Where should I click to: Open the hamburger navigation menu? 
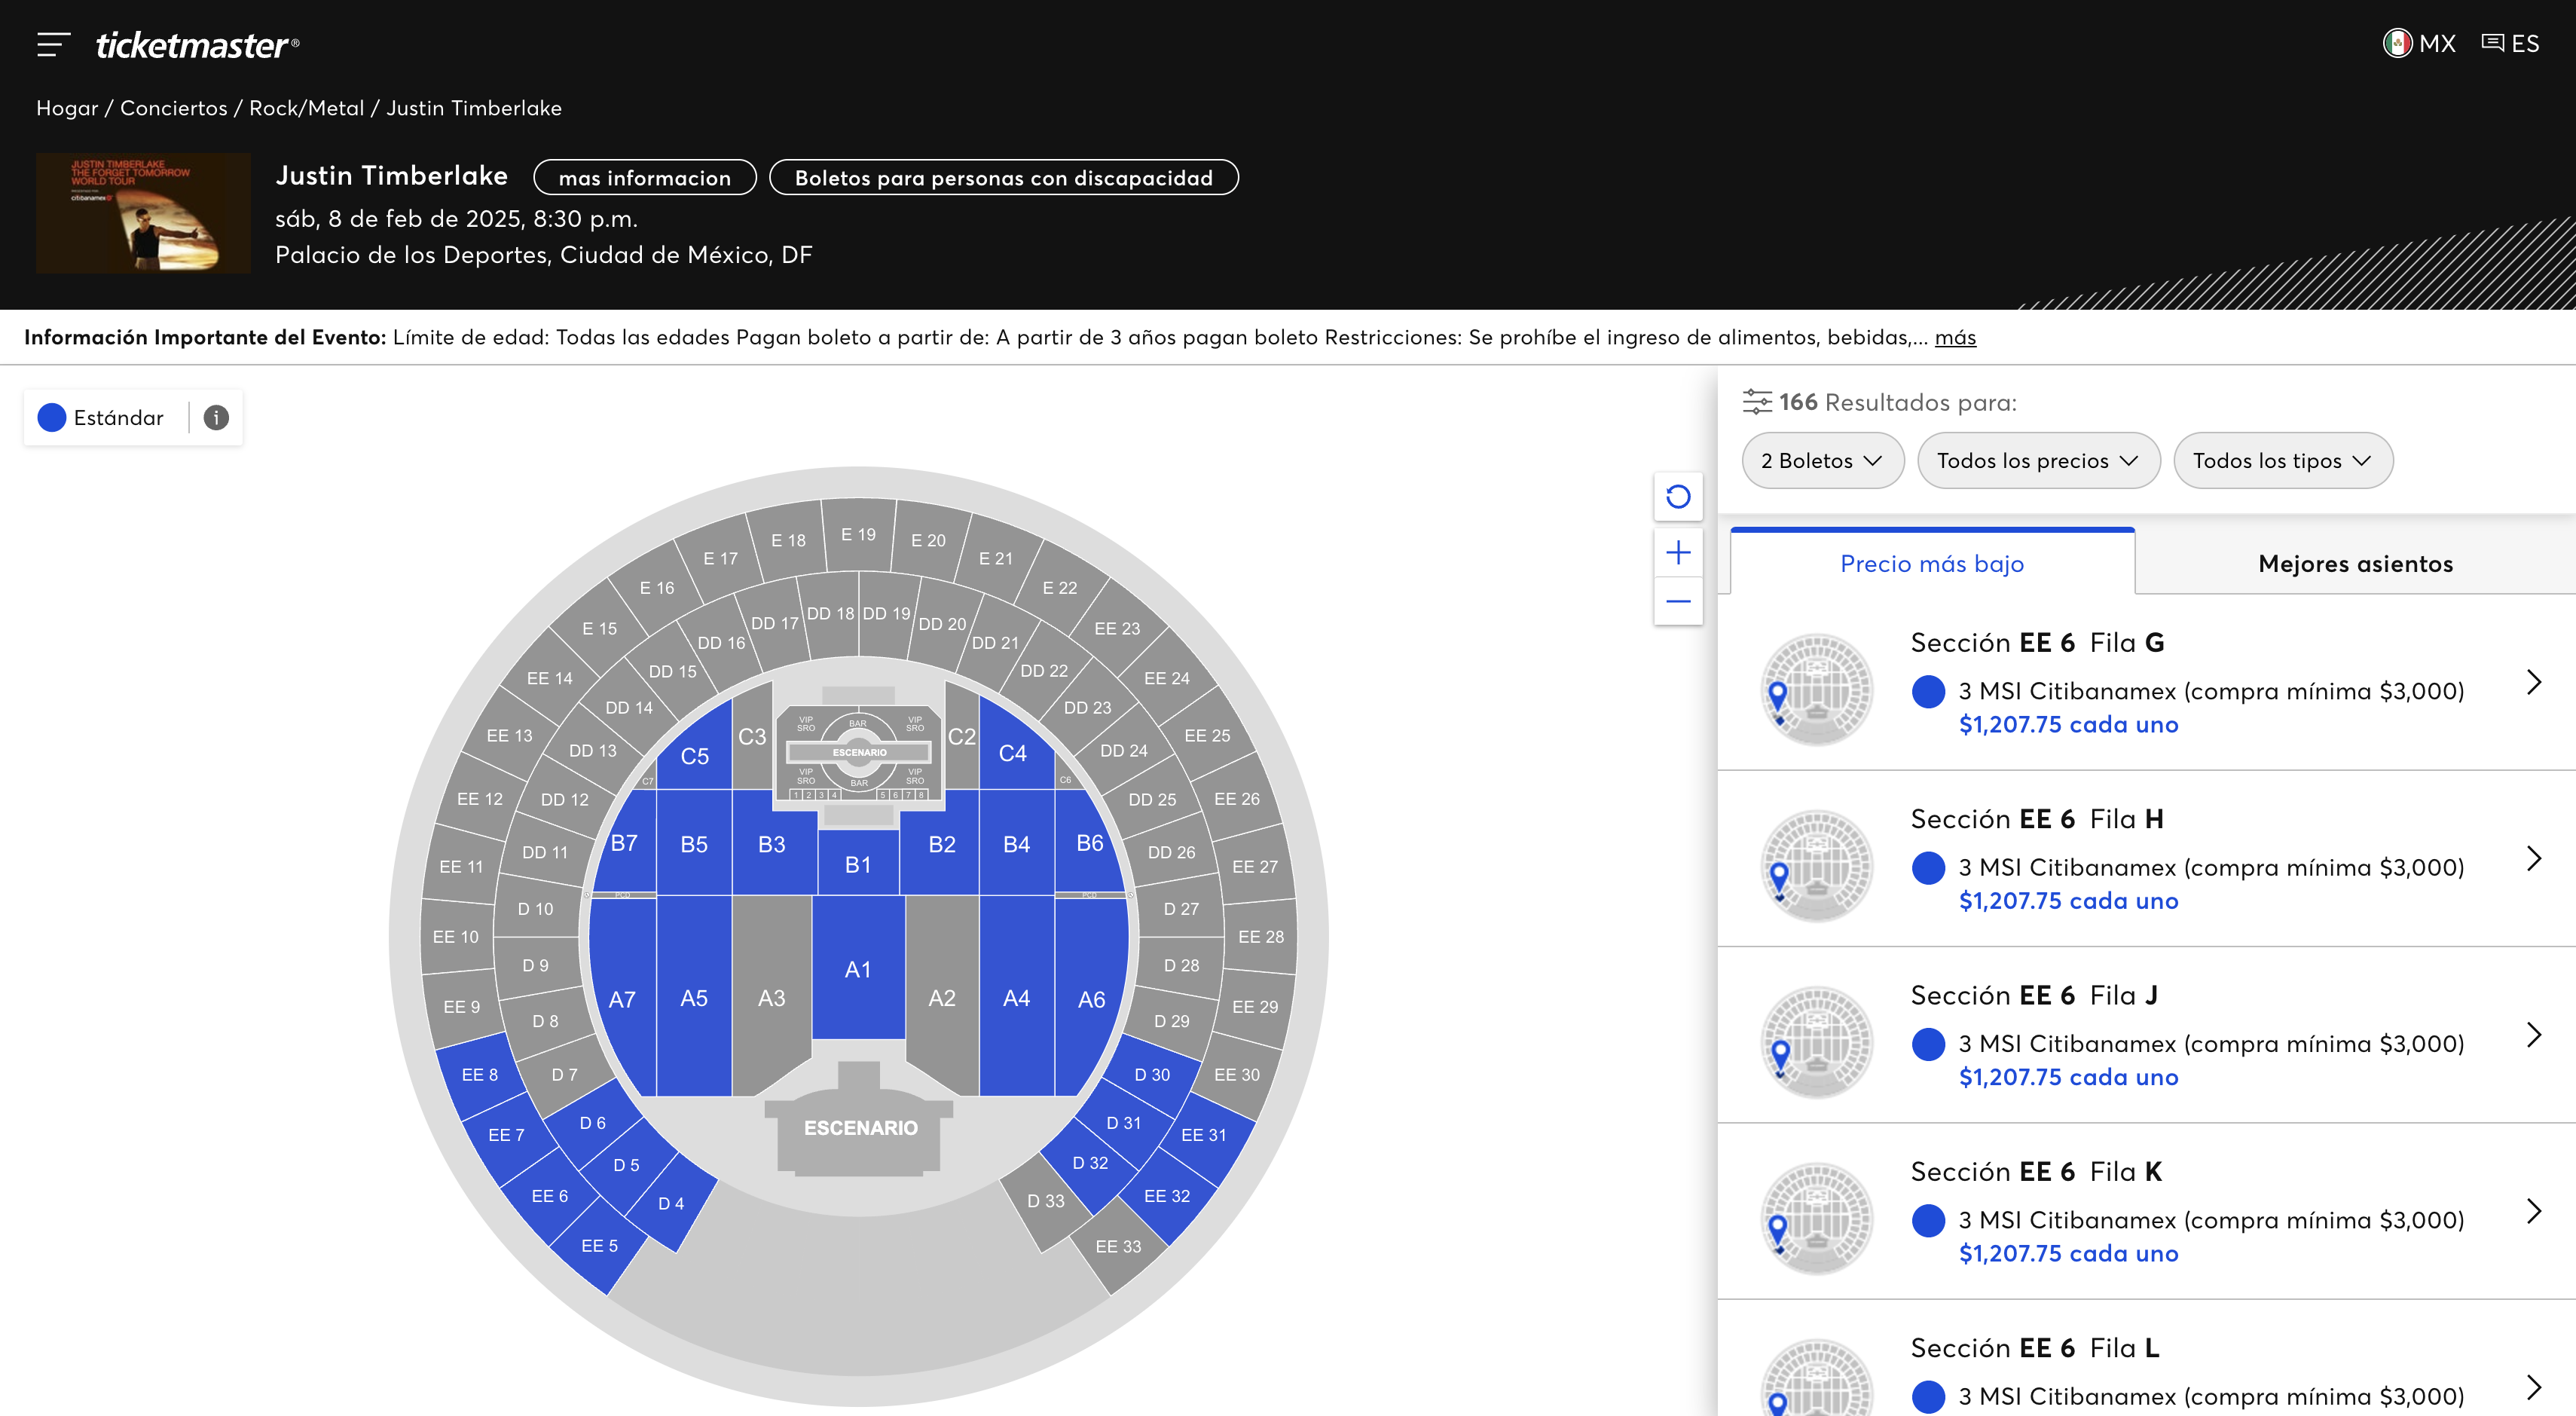tap(53, 44)
